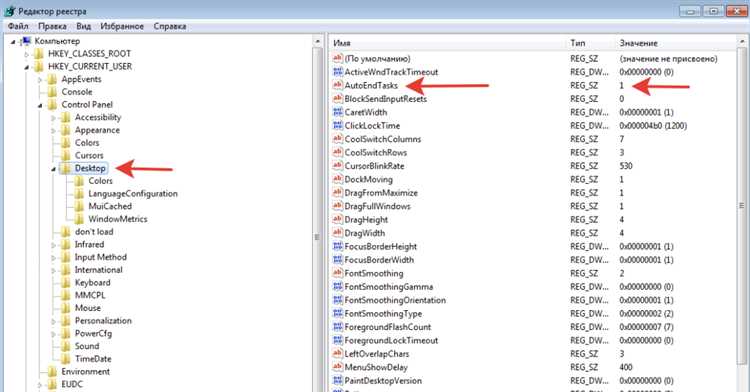The height and width of the screenshot is (392, 750).
Task: Click the (По умолчанию) value icon
Action: click(338, 58)
